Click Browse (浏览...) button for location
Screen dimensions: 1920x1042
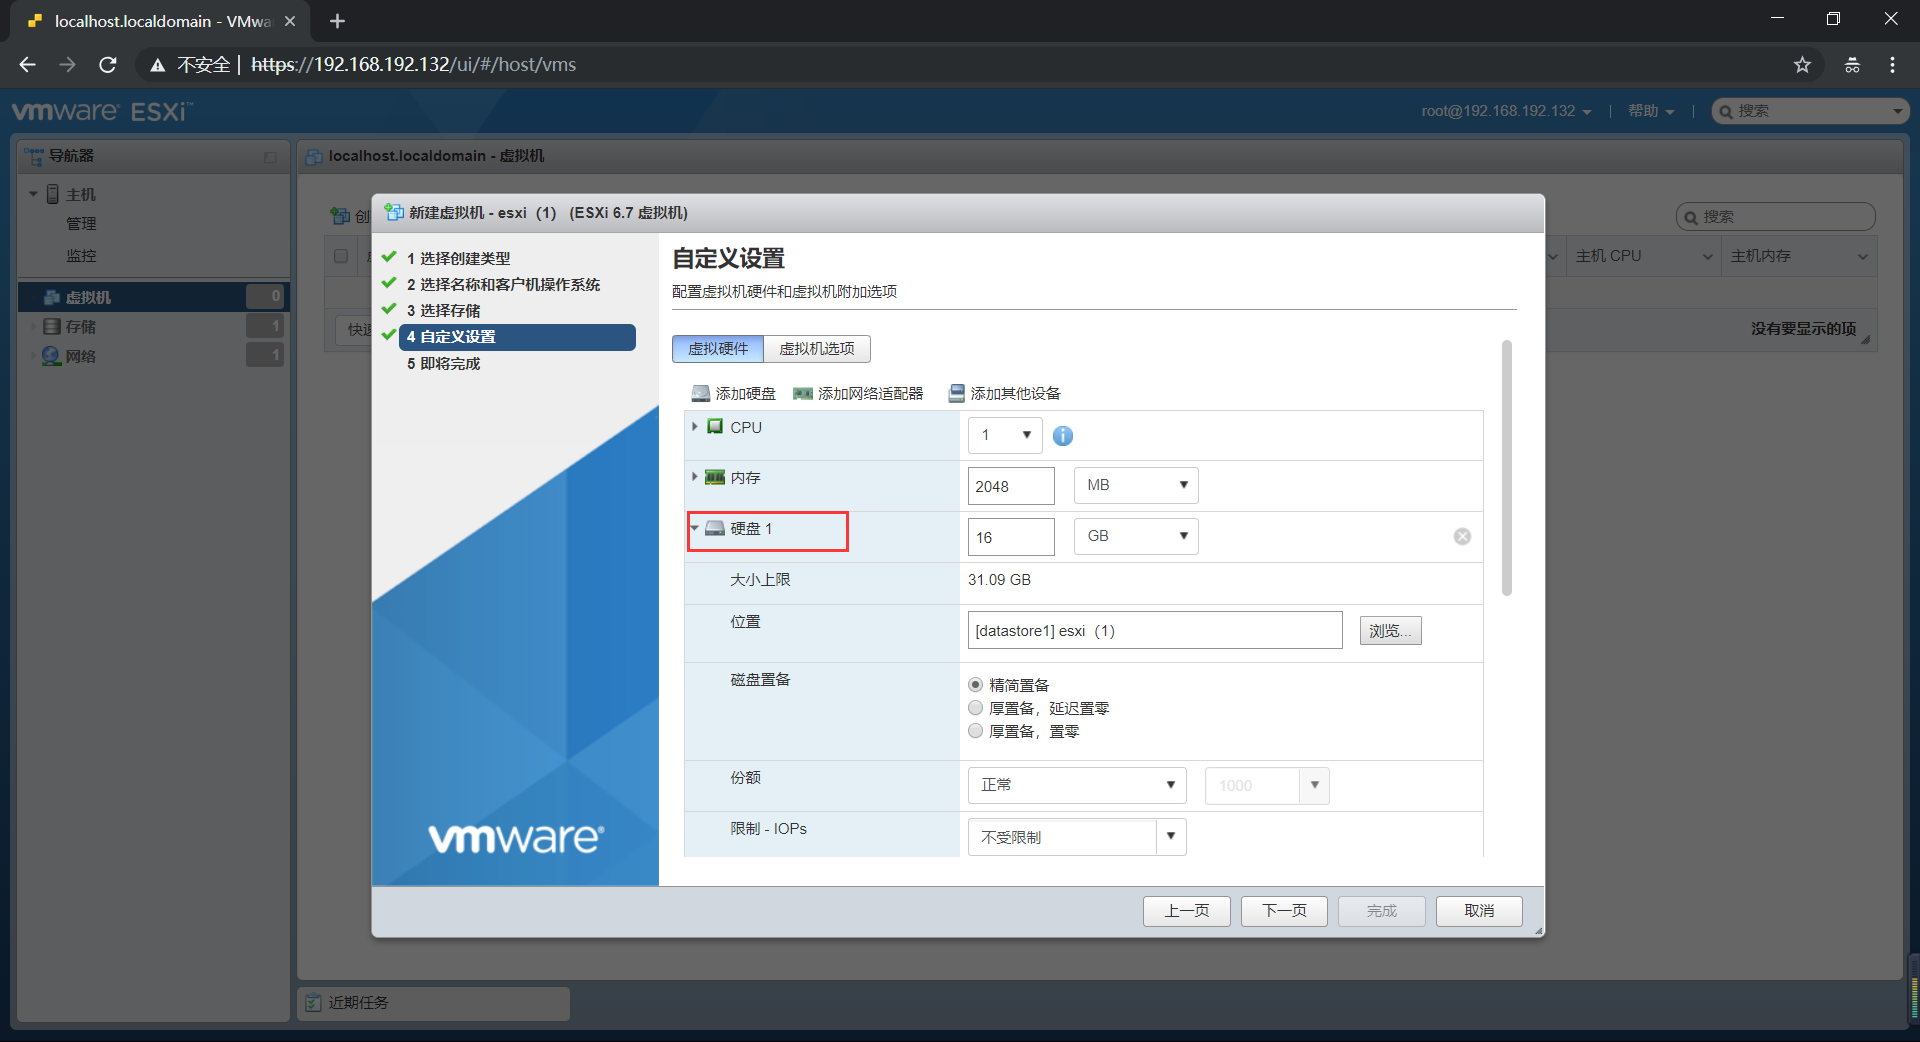(1390, 631)
